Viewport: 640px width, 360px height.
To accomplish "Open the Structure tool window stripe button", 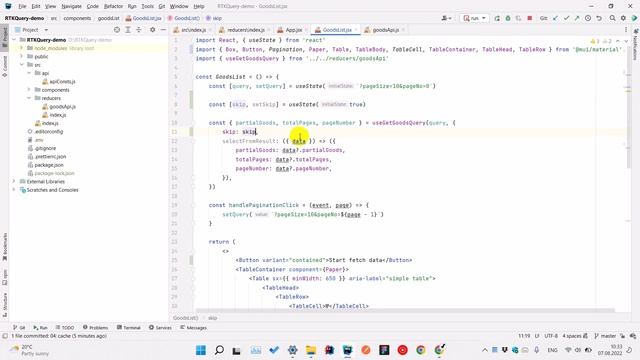I will [x=4, y=305].
